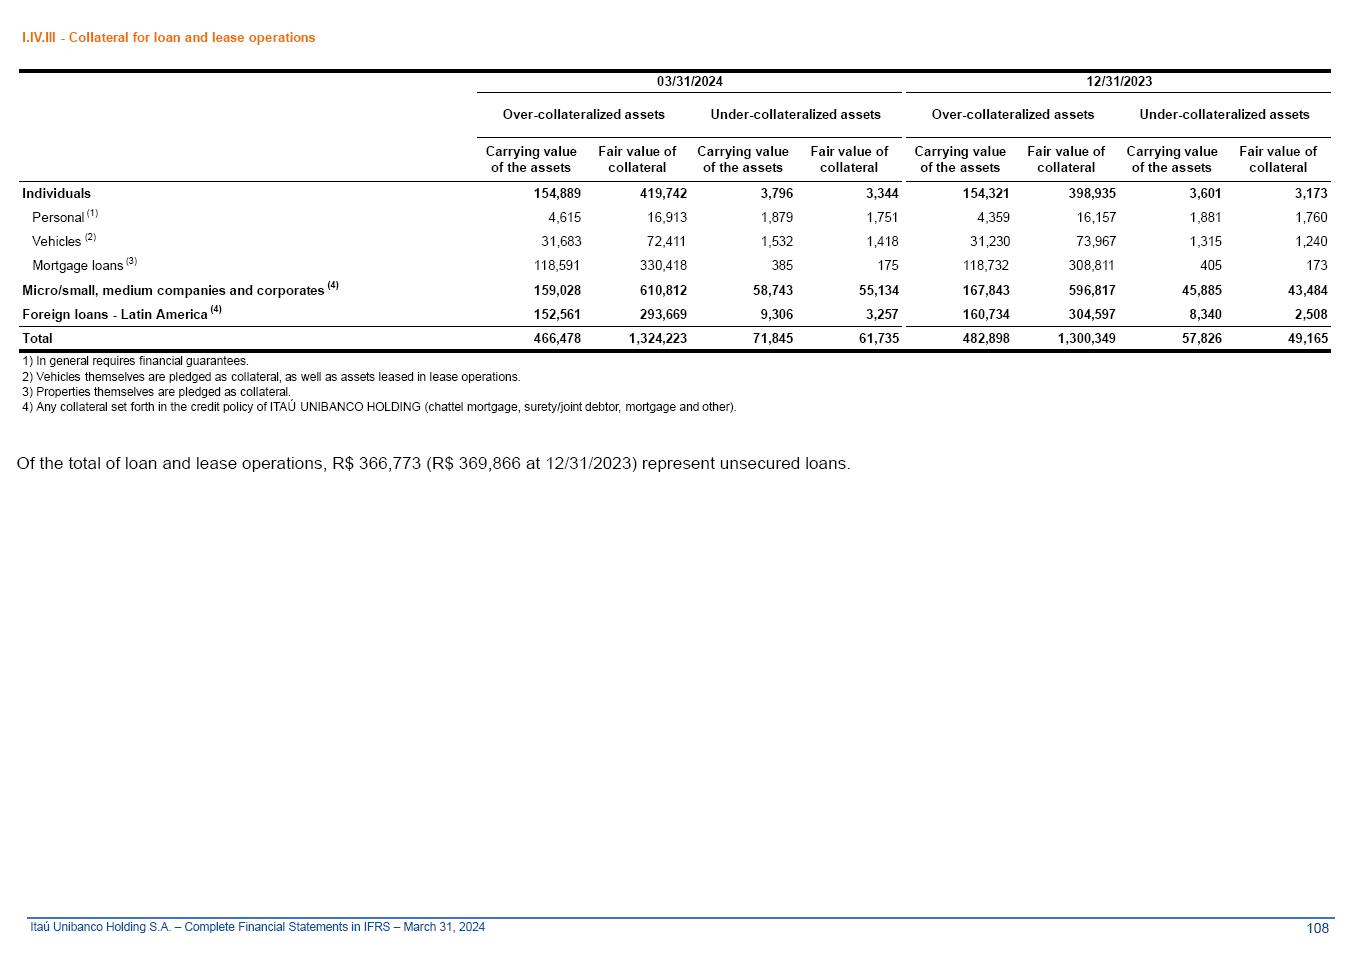The image size is (1353, 956).
Task: Click the Itaú Unibanco Holding footer text
Action: click(x=257, y=927)
